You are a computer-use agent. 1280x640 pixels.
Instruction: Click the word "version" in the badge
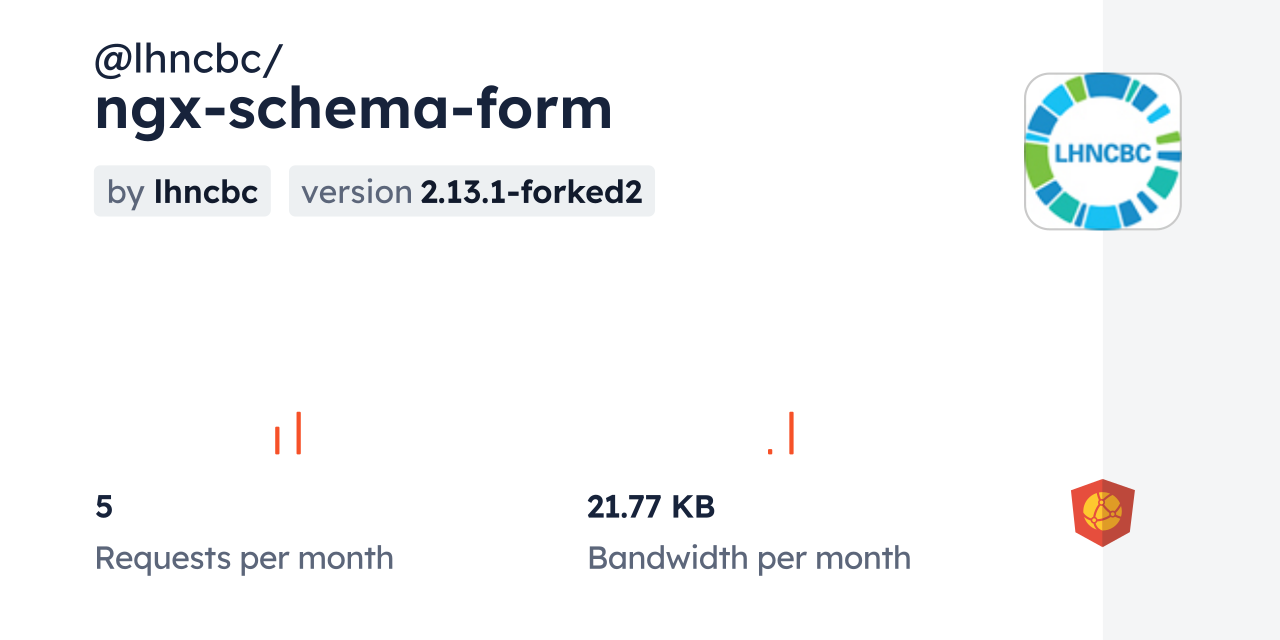pyautogui.click(x=357, y=191)
